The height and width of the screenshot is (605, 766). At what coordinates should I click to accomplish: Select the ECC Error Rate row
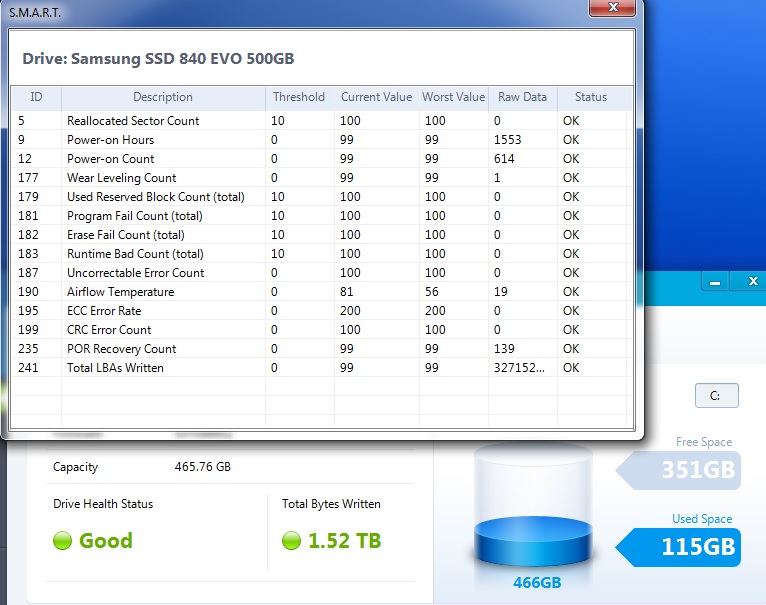click(319, 311)
